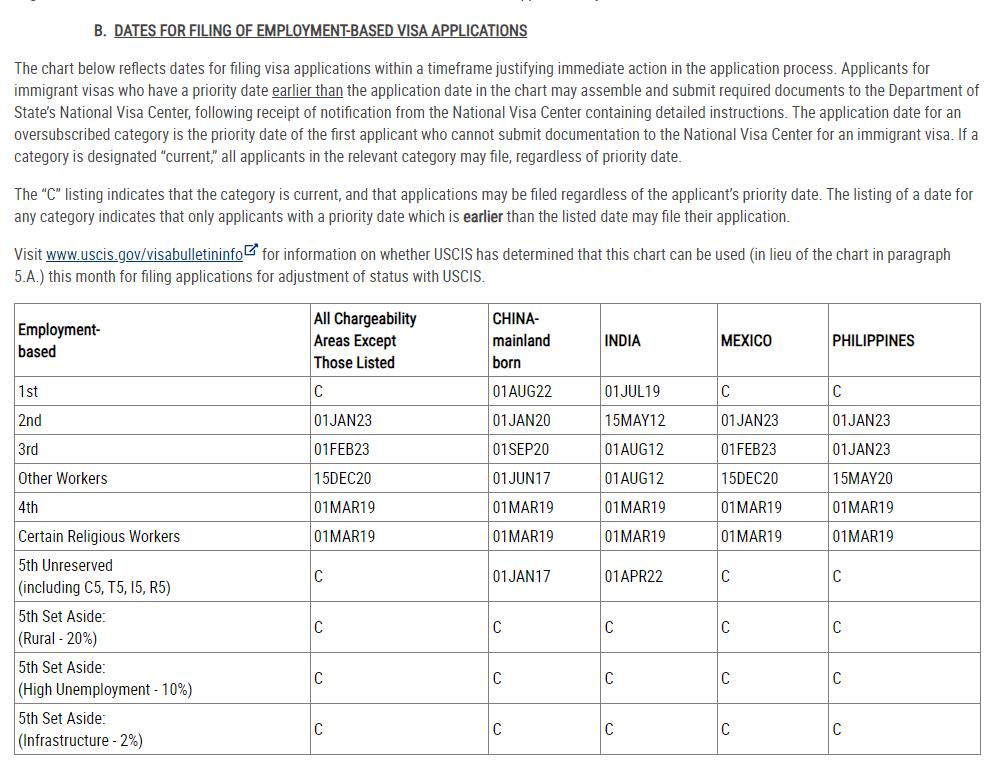989x762 pixels.
Task: Click the '5th Set Aside: (Infrastructure - 2%)' label
Action: (80, 730)
